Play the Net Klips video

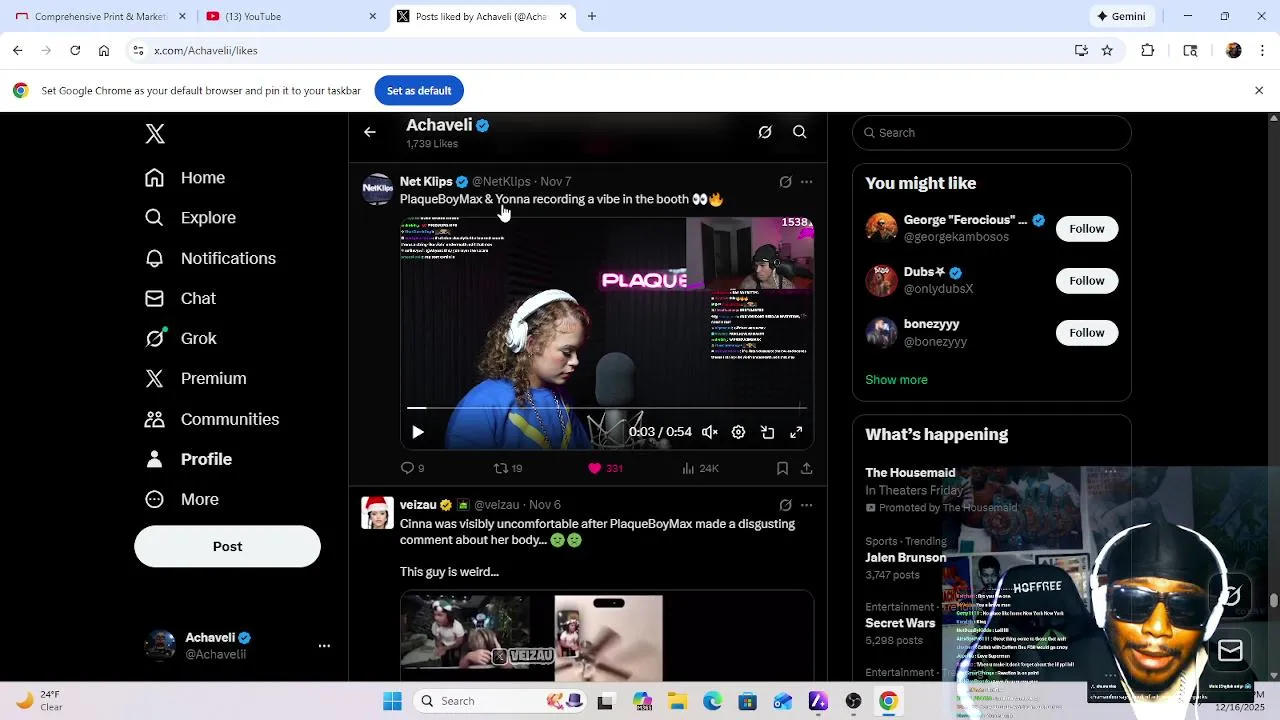(x=418, y=432)
